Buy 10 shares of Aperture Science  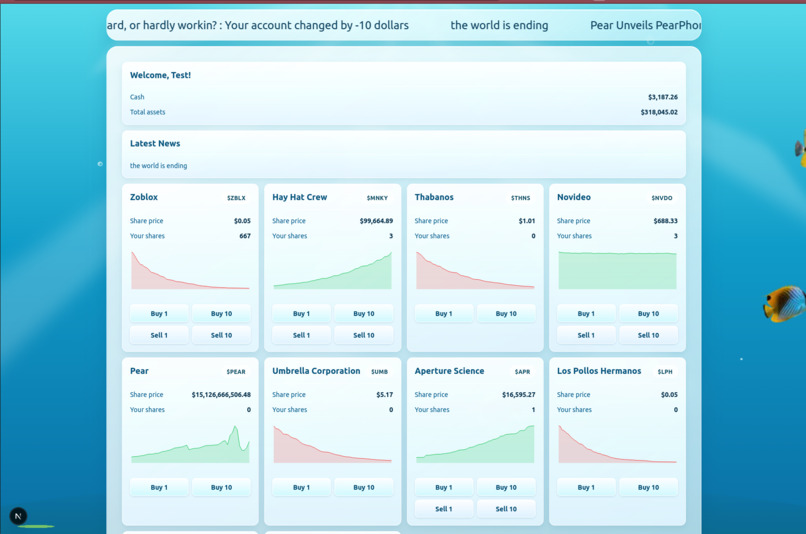click(506, 487)
